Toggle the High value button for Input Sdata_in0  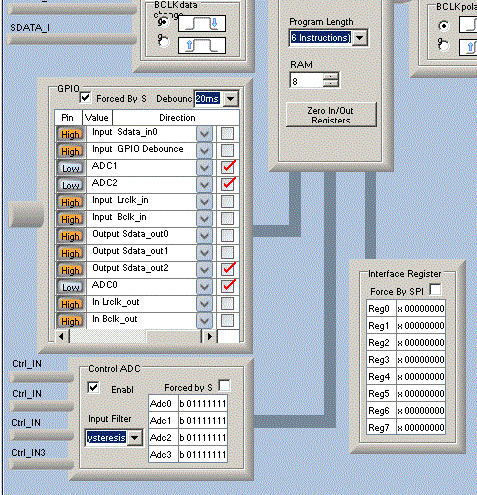click(70, 134)
